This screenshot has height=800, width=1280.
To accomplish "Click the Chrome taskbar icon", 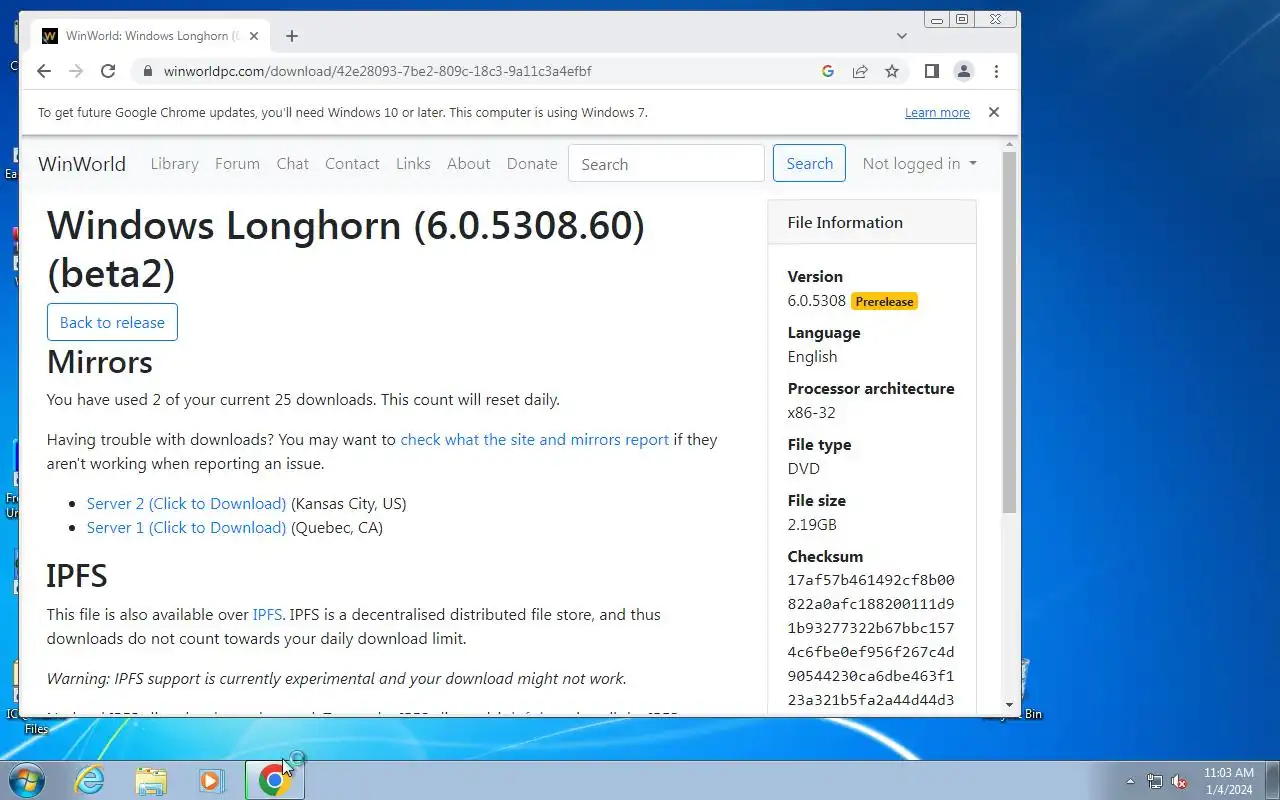I will (x=274, y=780).
